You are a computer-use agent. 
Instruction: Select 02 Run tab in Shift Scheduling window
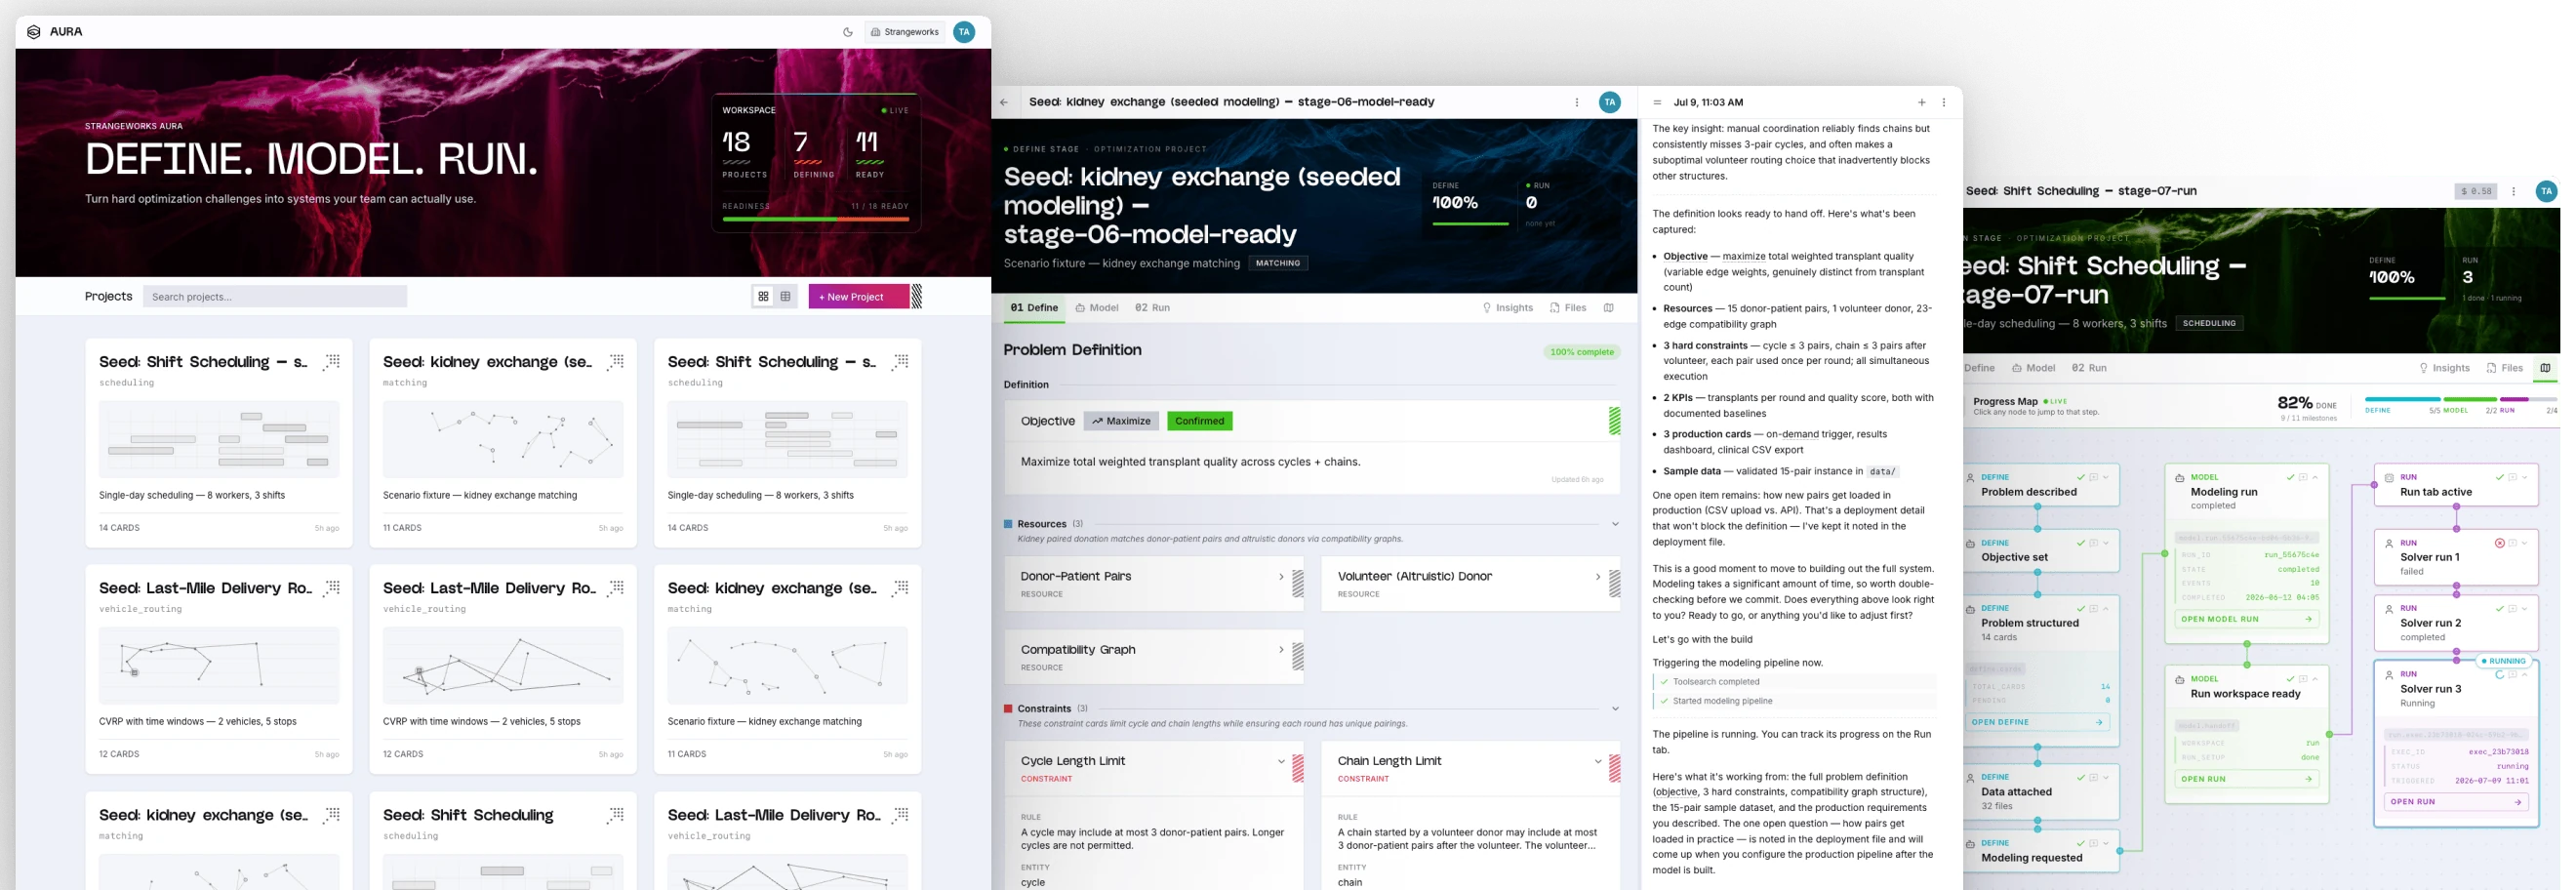point(2089,368)
